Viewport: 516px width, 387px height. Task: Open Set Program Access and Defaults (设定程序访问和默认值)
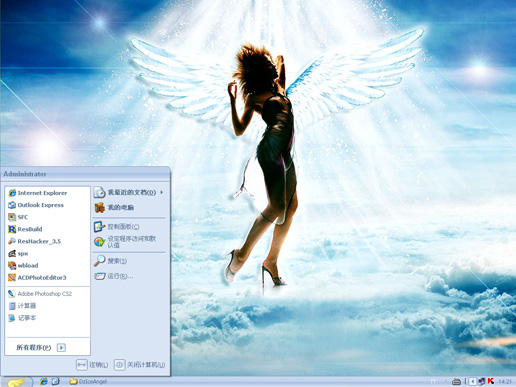pos(129,242)
